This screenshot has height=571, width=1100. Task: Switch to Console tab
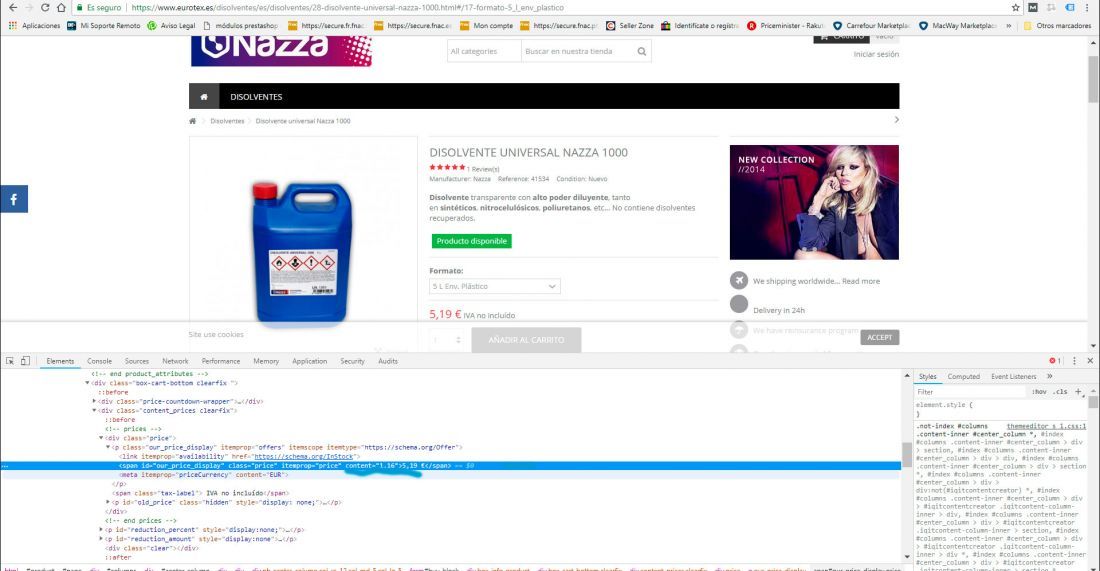[99, 361]
